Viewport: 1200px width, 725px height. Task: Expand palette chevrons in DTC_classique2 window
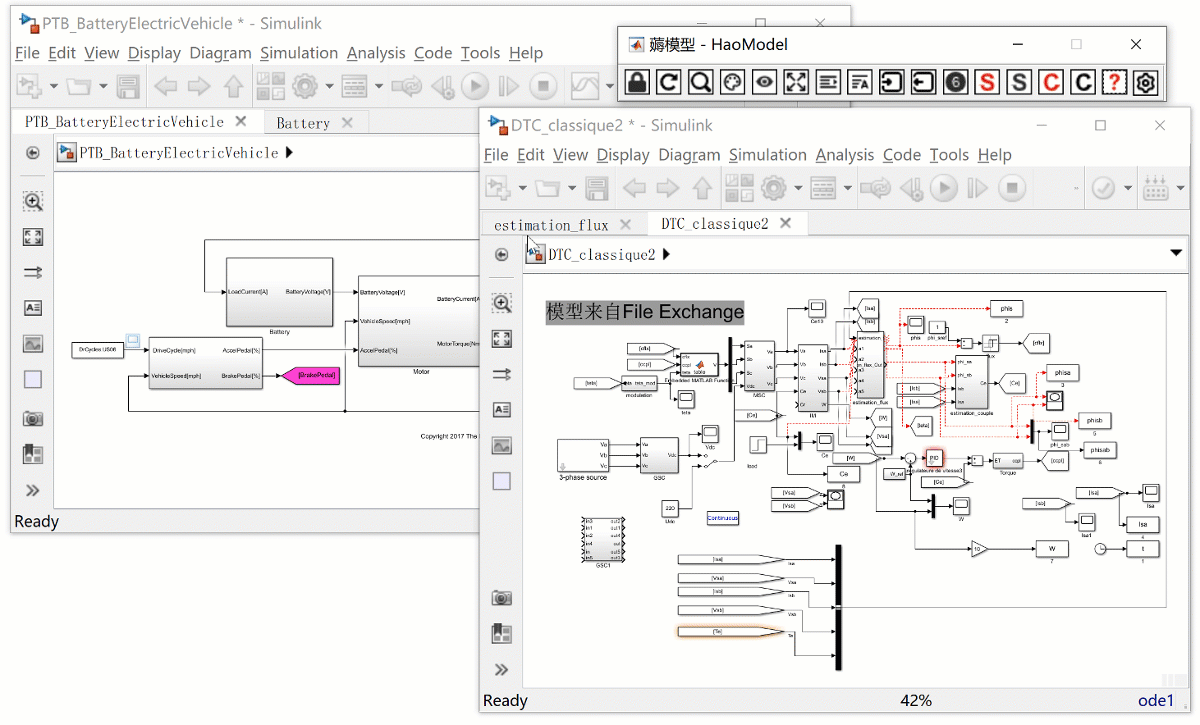pos(502,670)
